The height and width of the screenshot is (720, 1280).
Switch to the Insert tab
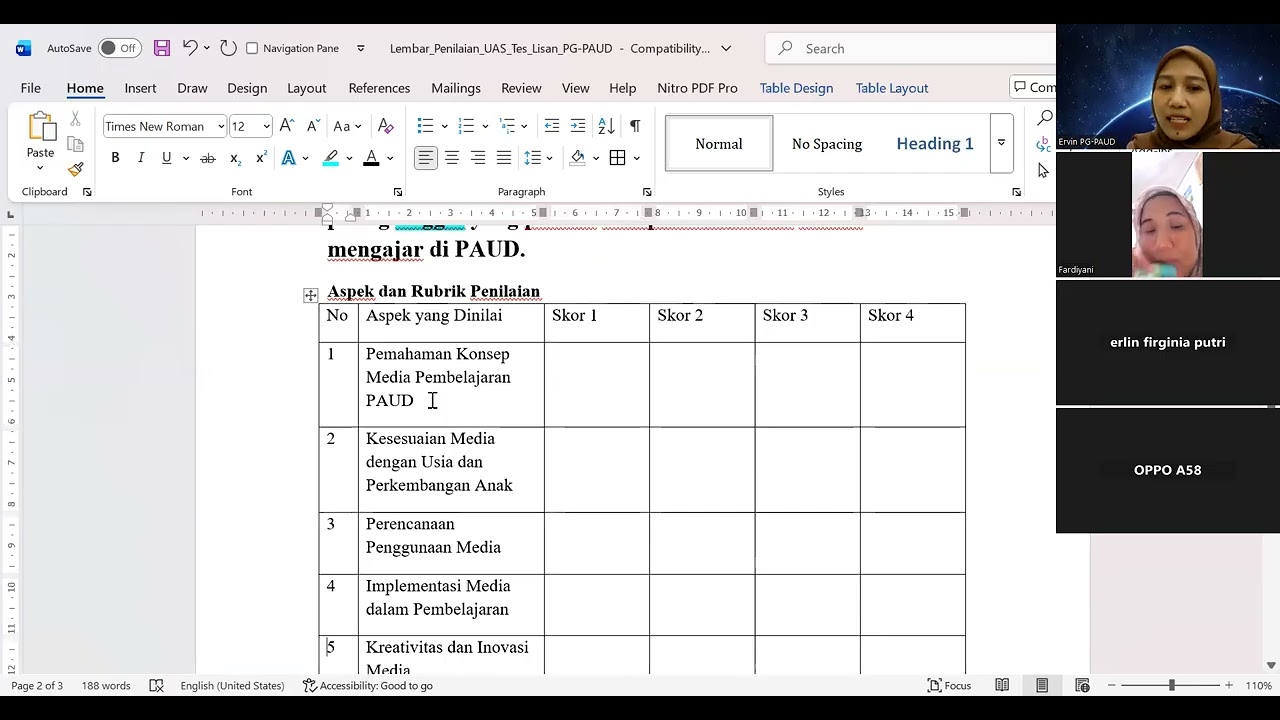[x=140, y=88]
